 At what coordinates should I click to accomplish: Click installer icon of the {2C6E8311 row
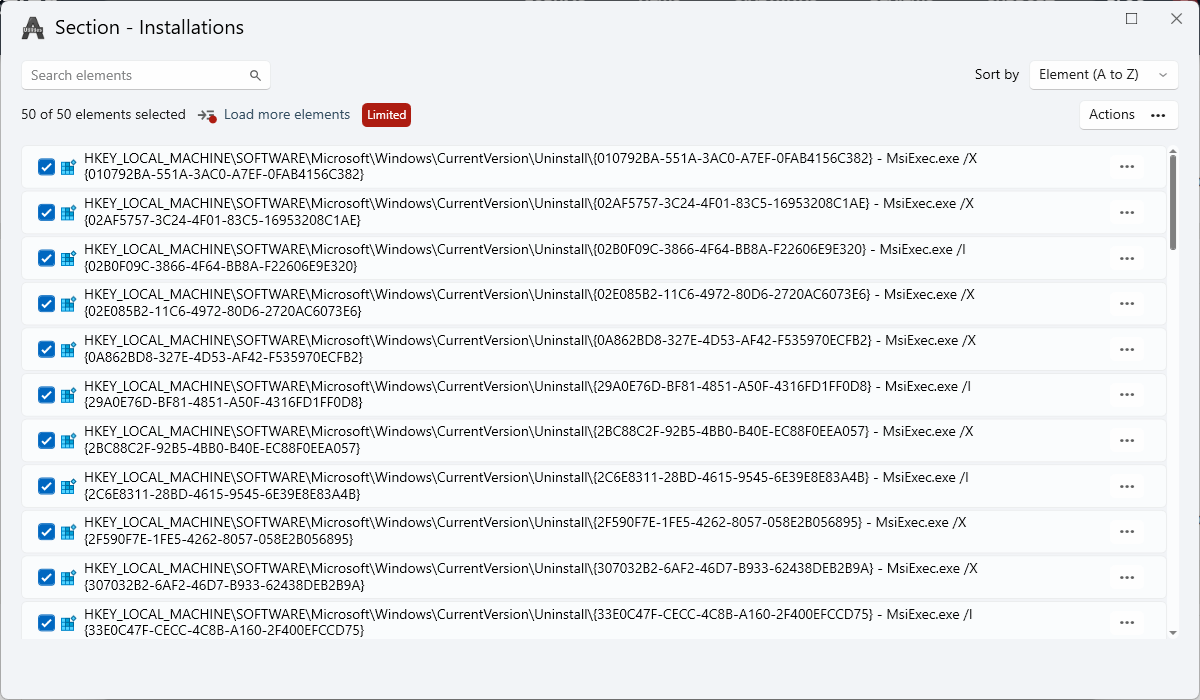click(x=69, y=486)
